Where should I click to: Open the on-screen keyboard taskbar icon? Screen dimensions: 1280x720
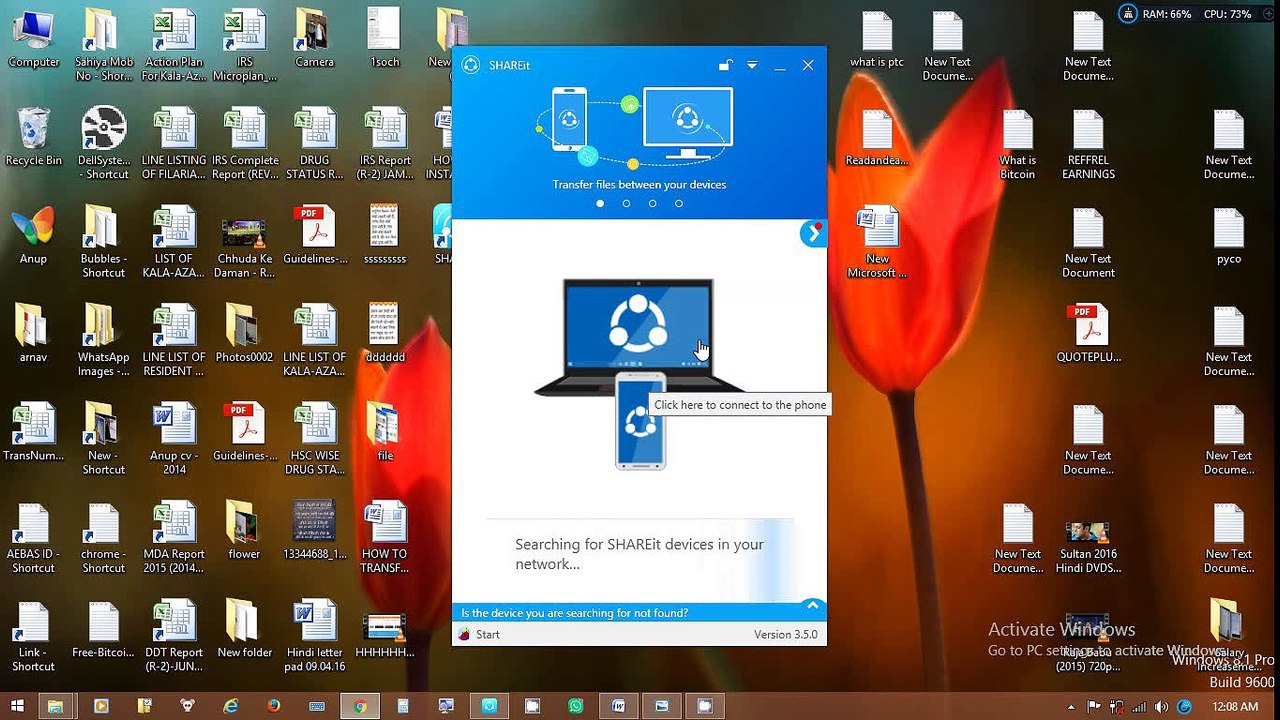[x=317, y=706]
